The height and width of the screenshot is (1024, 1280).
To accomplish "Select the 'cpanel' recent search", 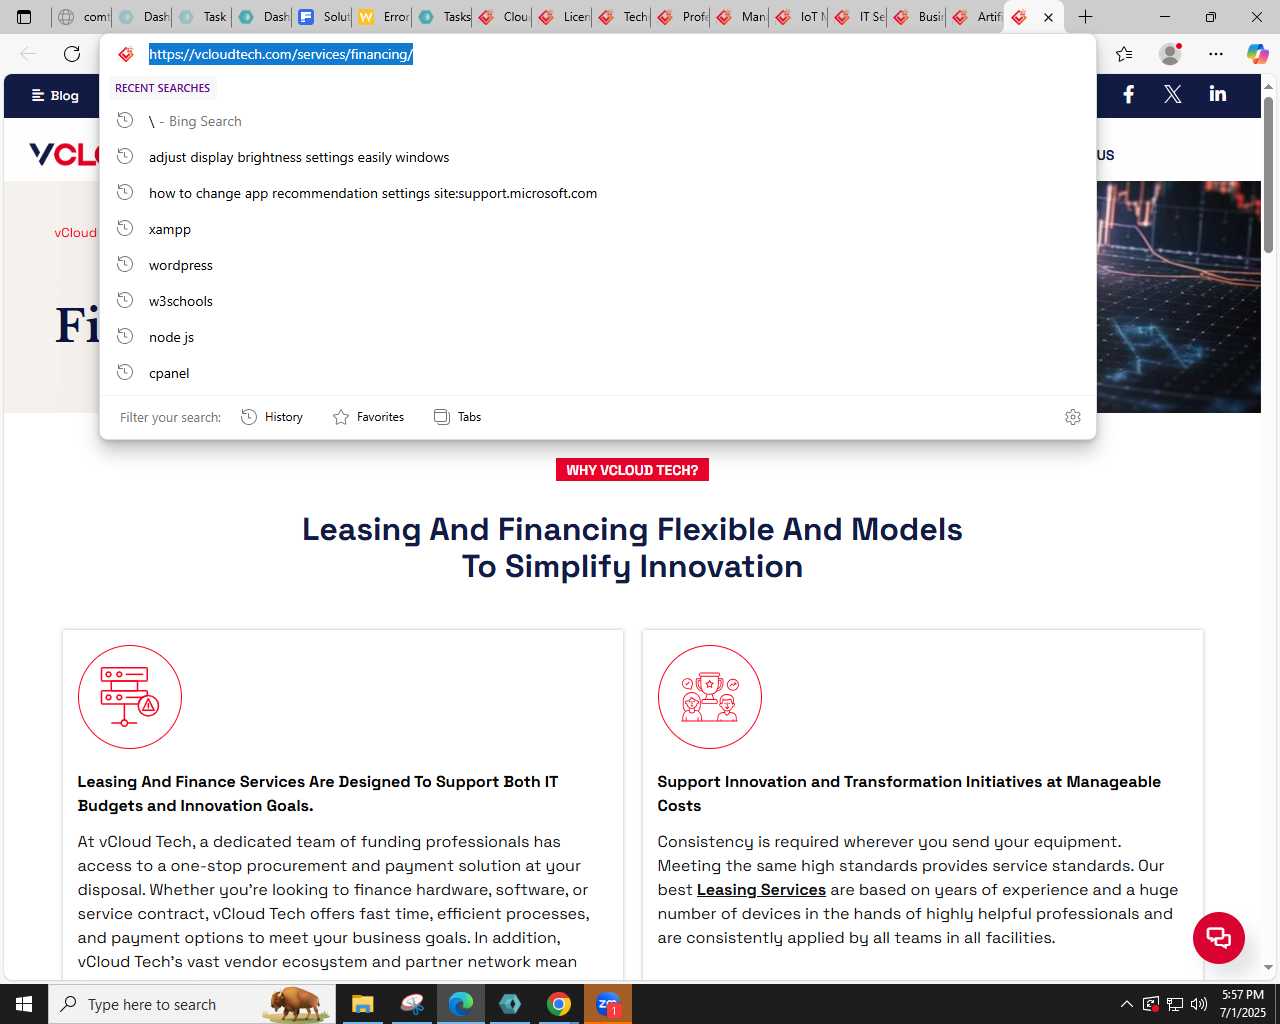I will tap(598, 373).
